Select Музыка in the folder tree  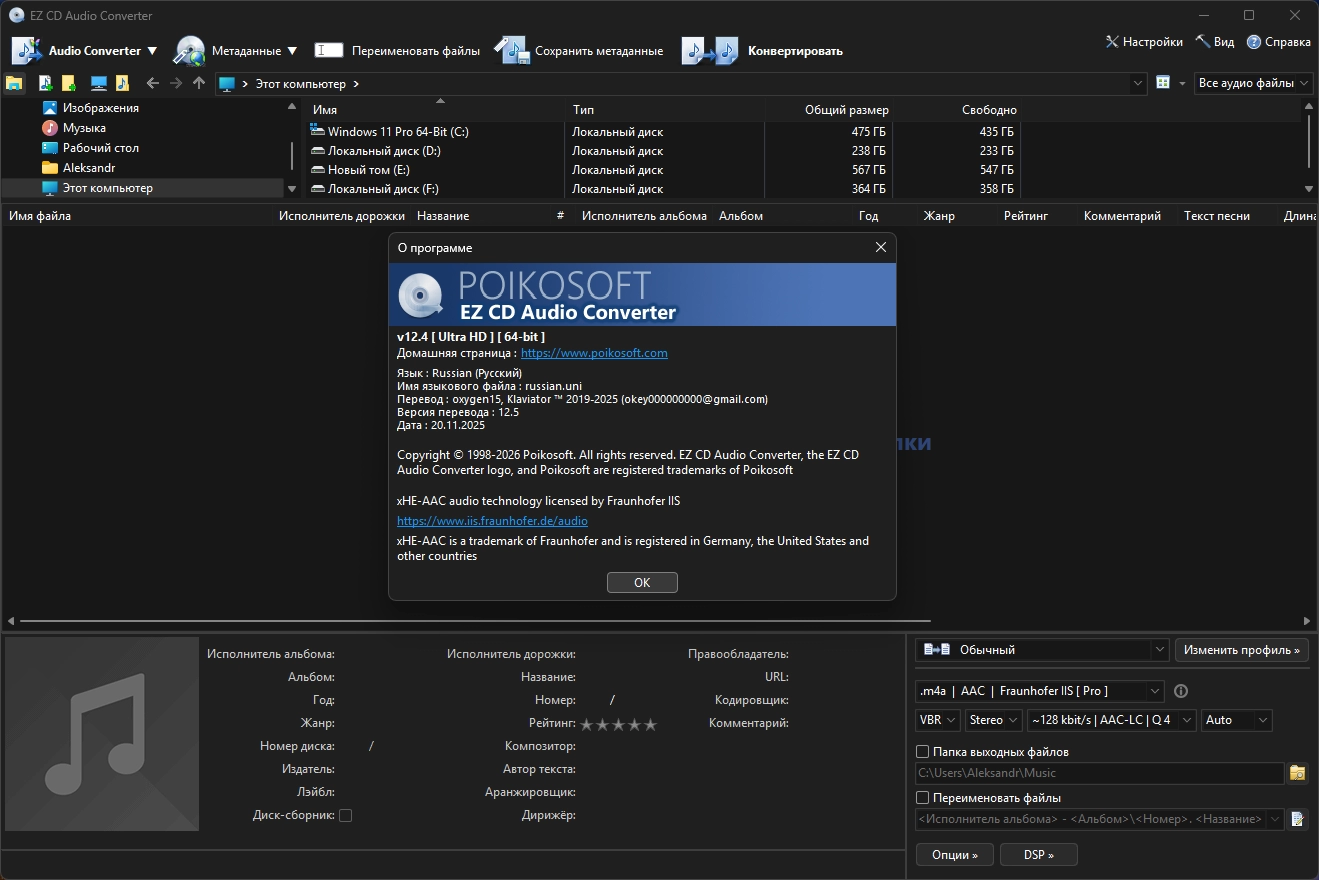pyautogui.click(x=84, y=128)
